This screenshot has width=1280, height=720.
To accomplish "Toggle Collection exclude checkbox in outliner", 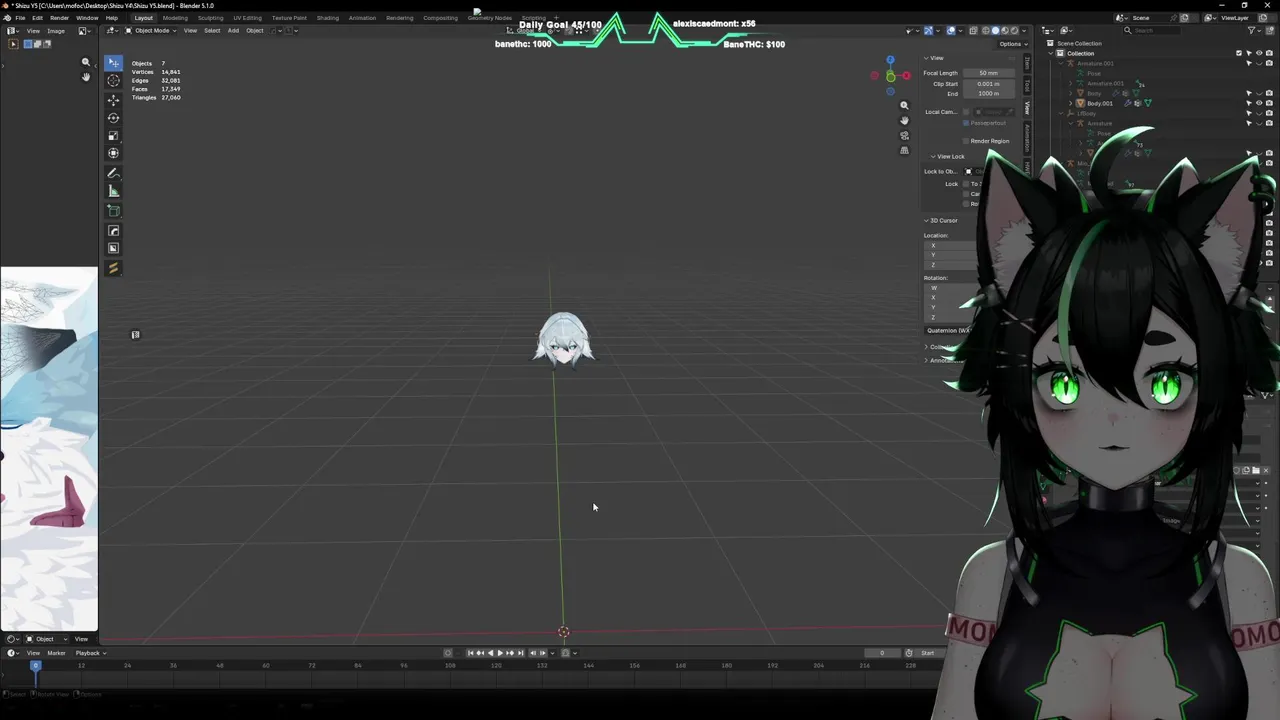I will [x=1239, y=53].
